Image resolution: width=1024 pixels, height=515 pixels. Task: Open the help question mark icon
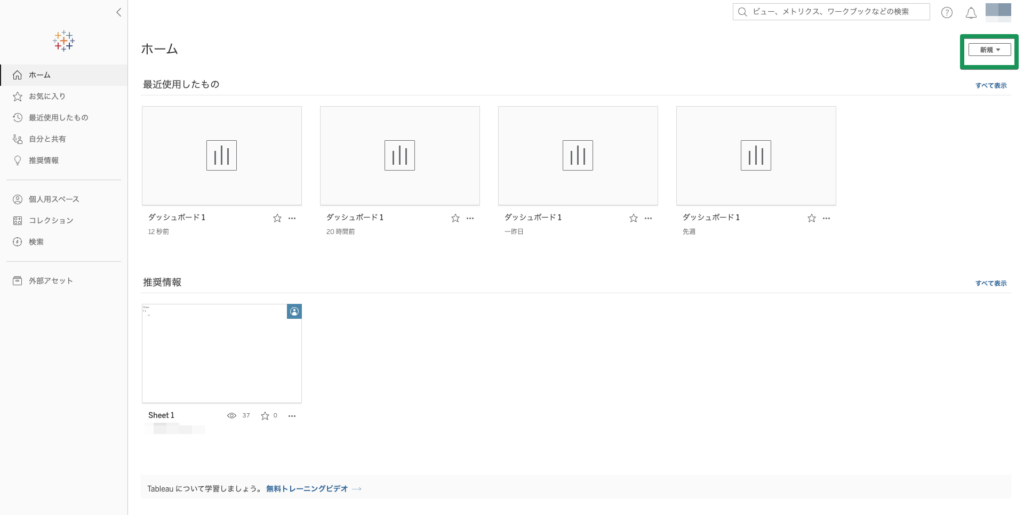(947, 12)
